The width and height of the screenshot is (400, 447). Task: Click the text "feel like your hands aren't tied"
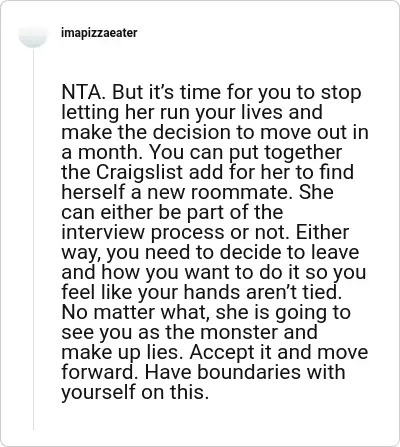click(202, 292)
